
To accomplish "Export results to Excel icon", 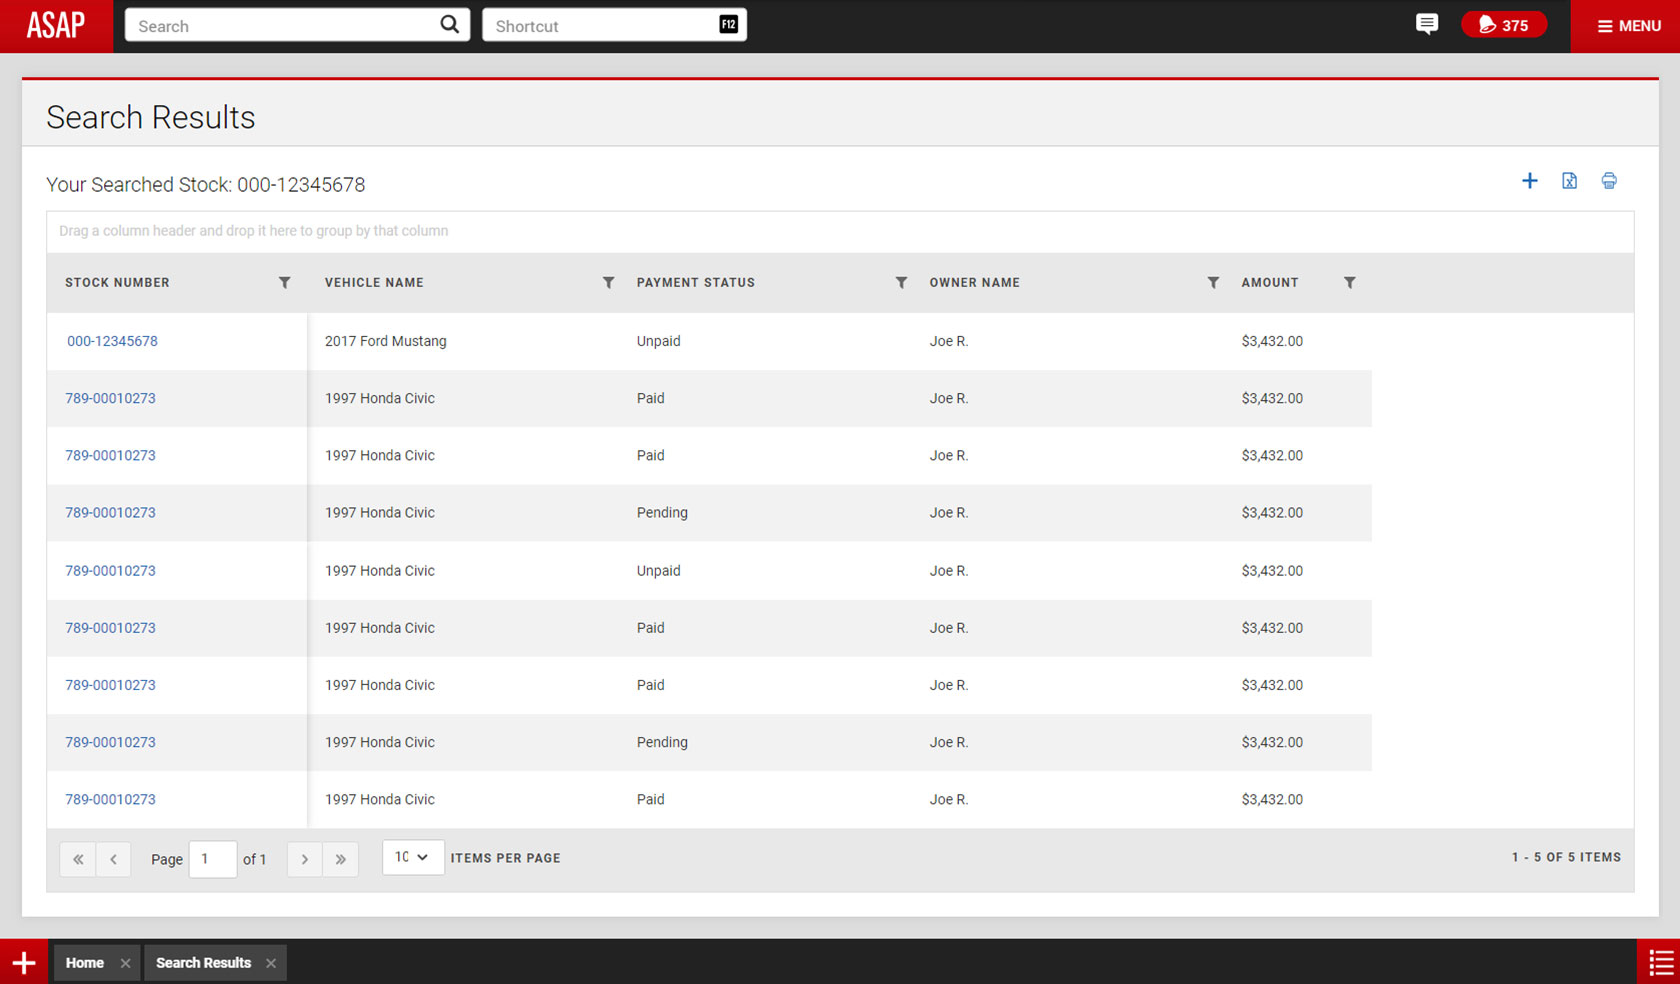I will (1569, 181).
